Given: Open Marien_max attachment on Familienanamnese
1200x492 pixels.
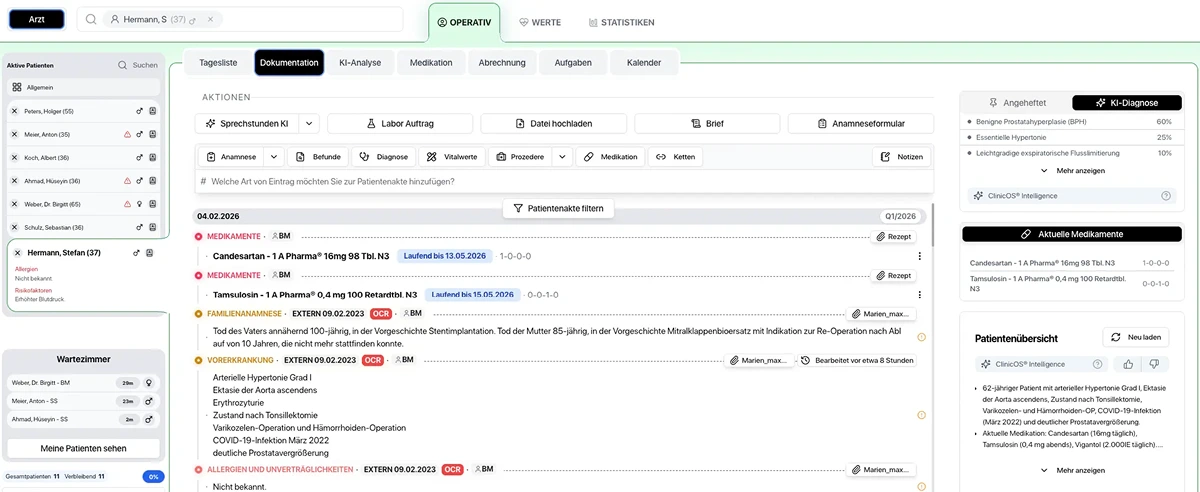Looking at the screenshot, I should click(x=882, y=314).
